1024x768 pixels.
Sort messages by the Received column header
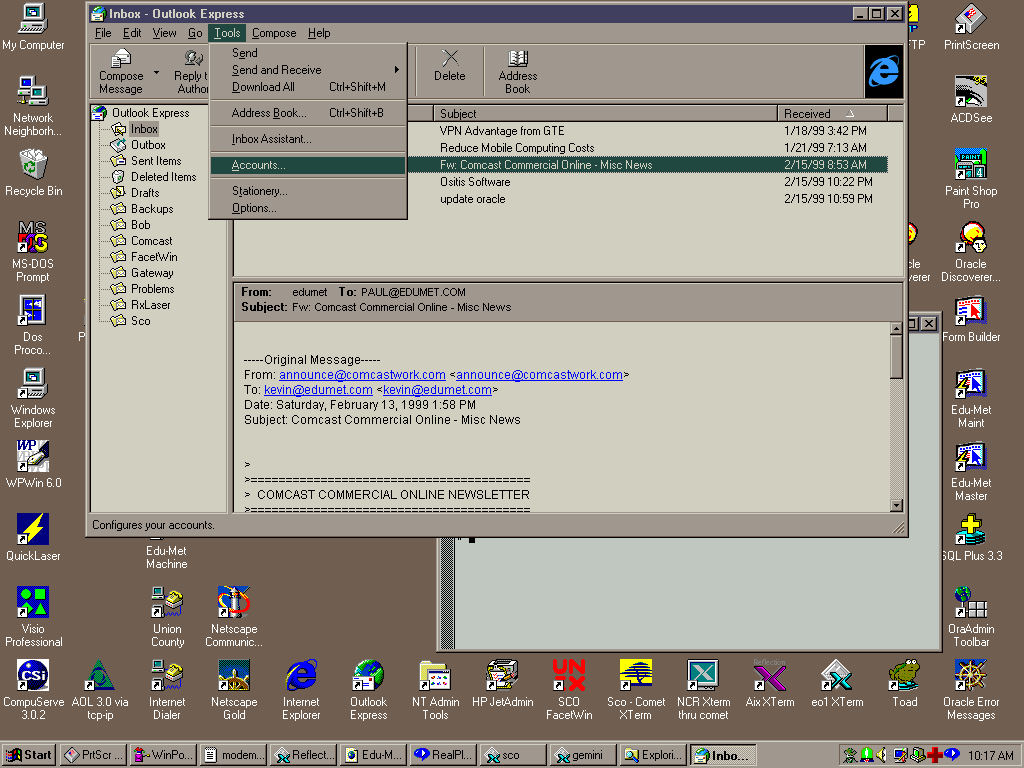point(832,114)
